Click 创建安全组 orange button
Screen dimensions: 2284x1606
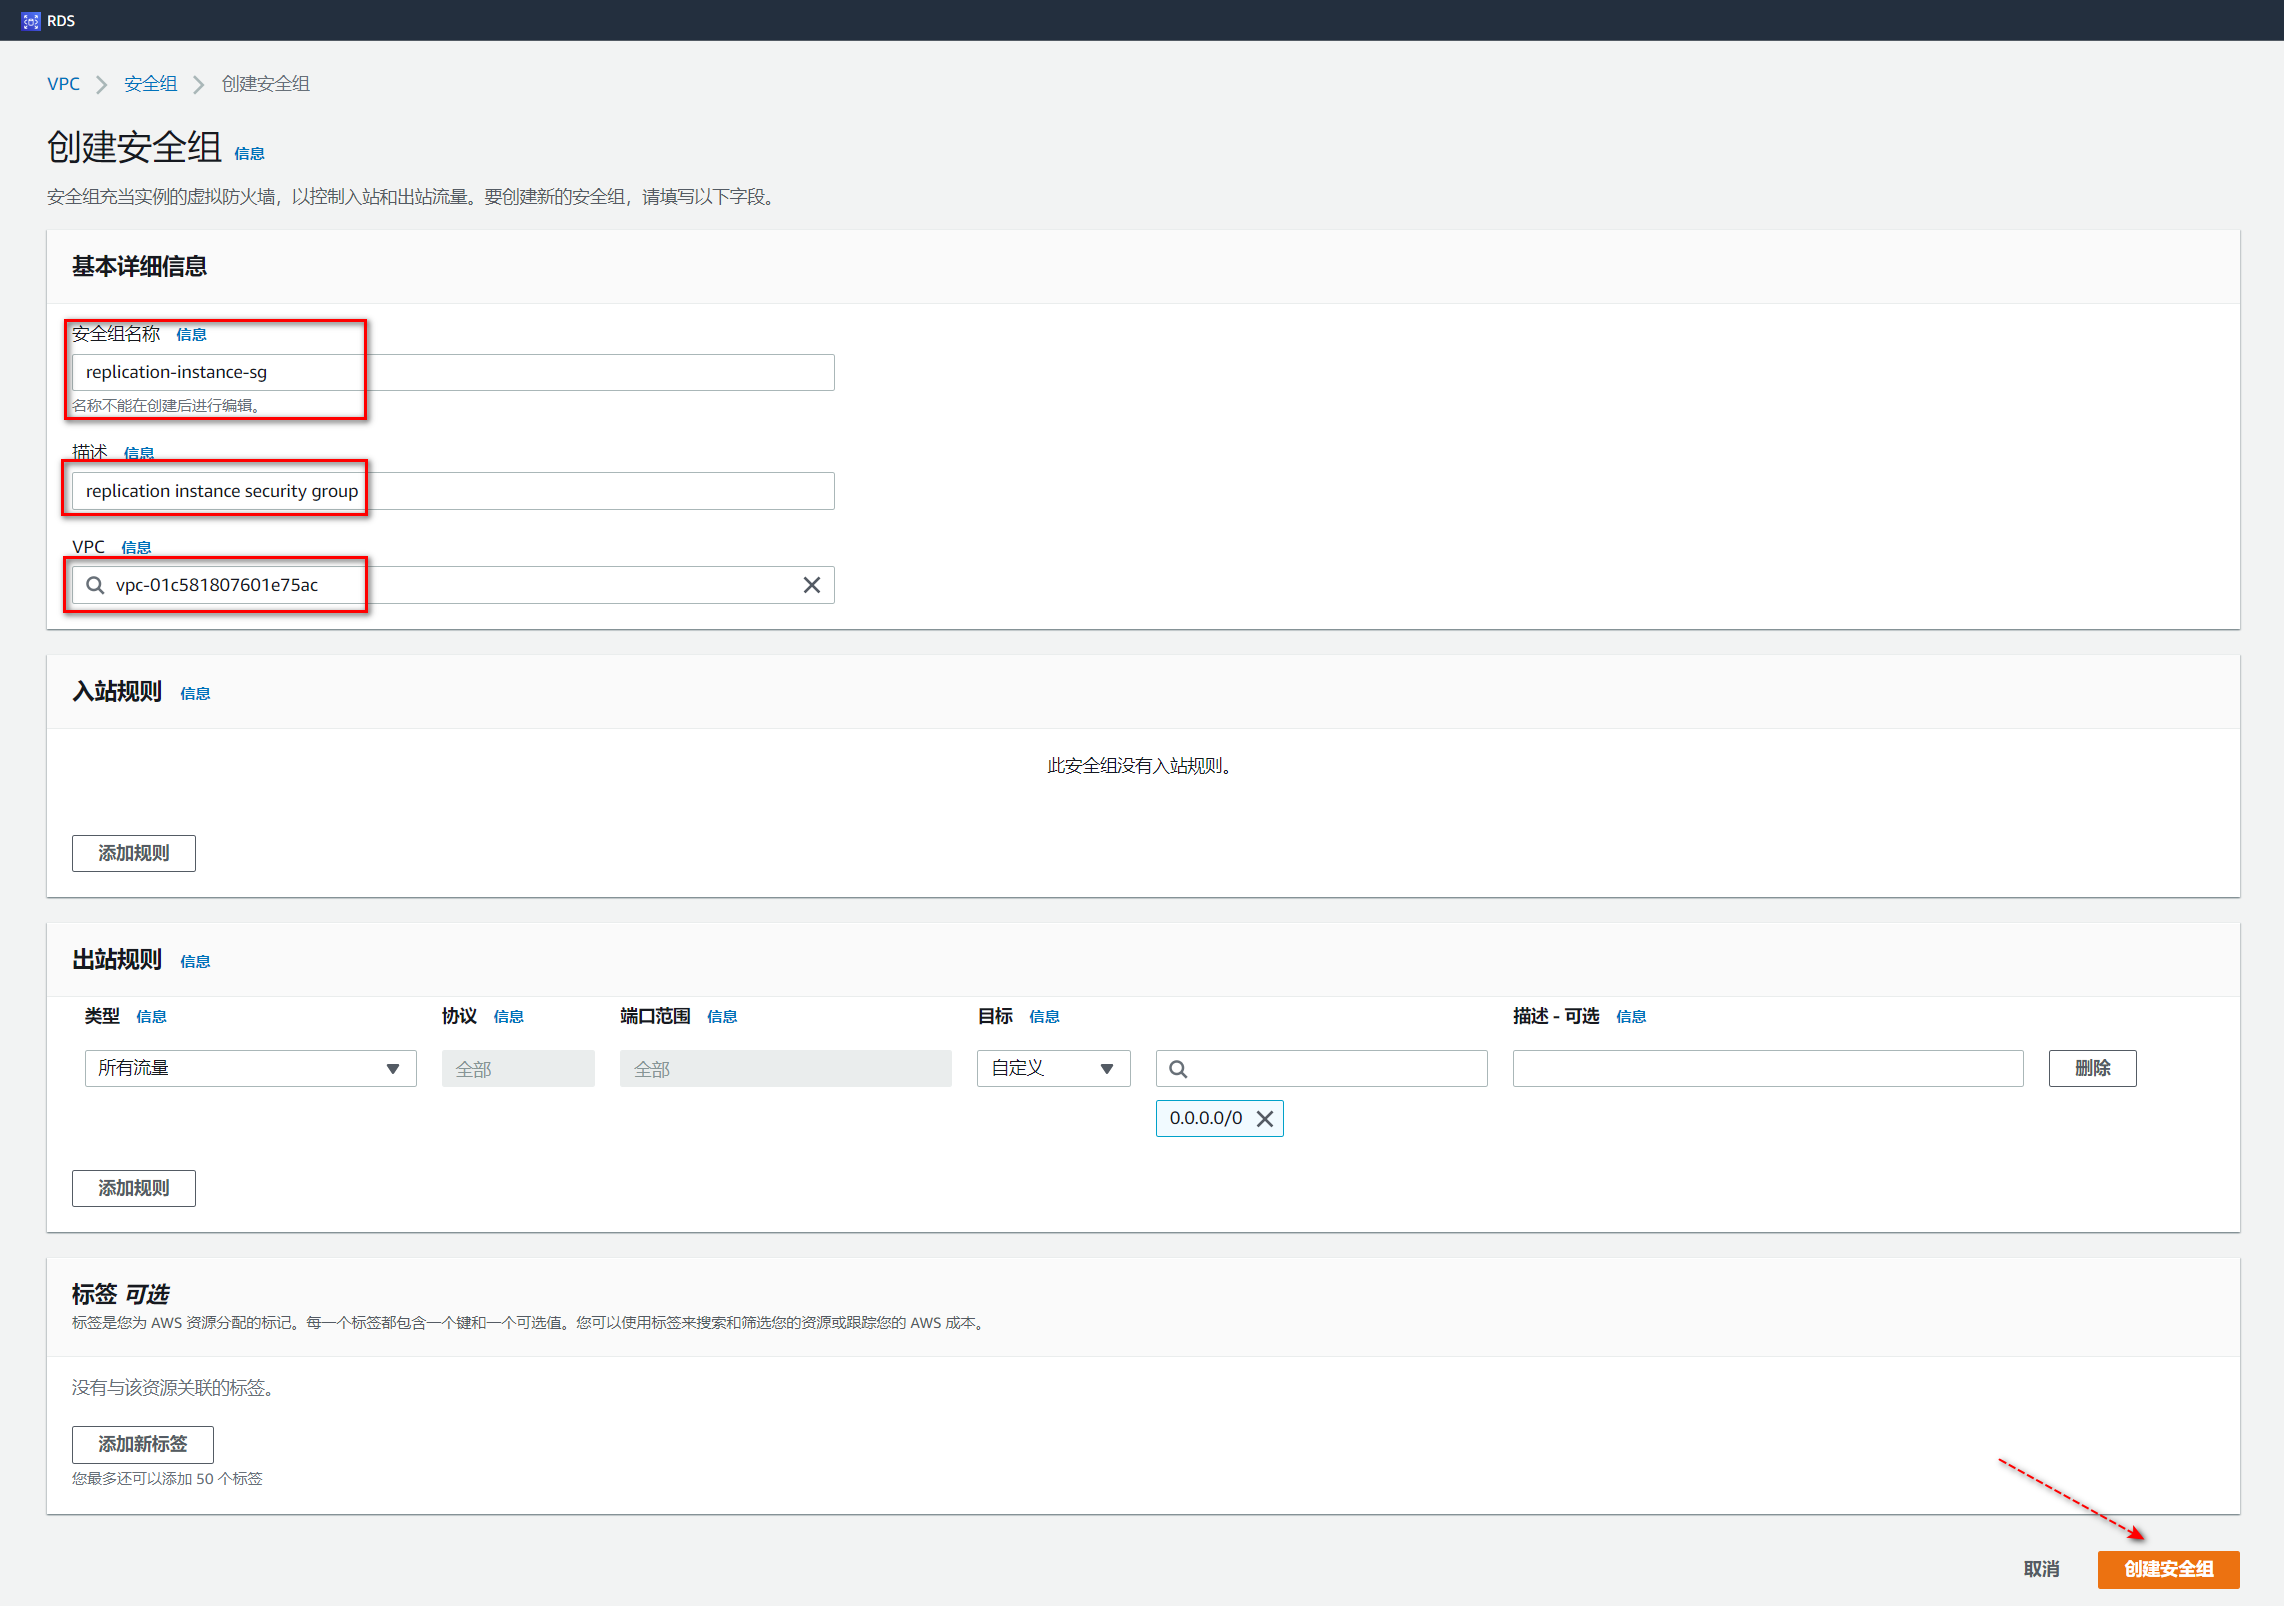2167,1569
